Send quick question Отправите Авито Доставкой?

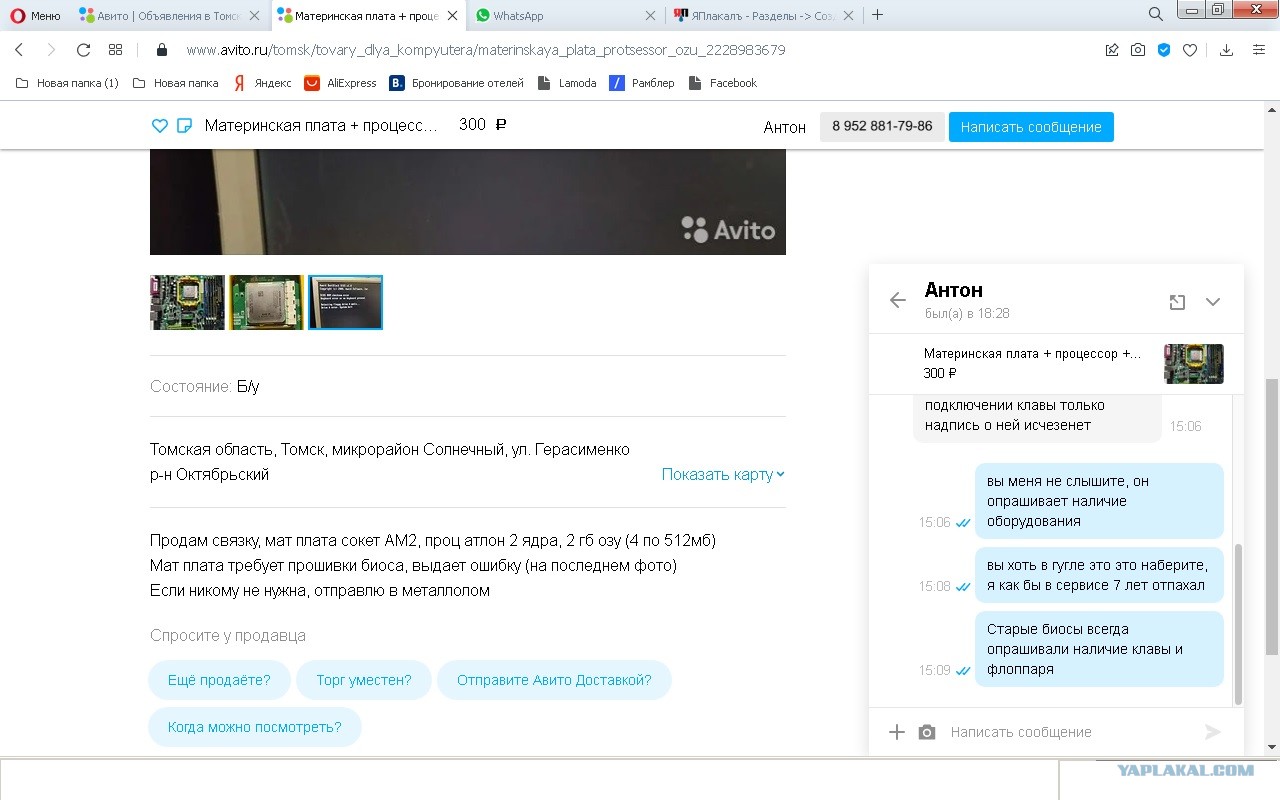(554, 680)
